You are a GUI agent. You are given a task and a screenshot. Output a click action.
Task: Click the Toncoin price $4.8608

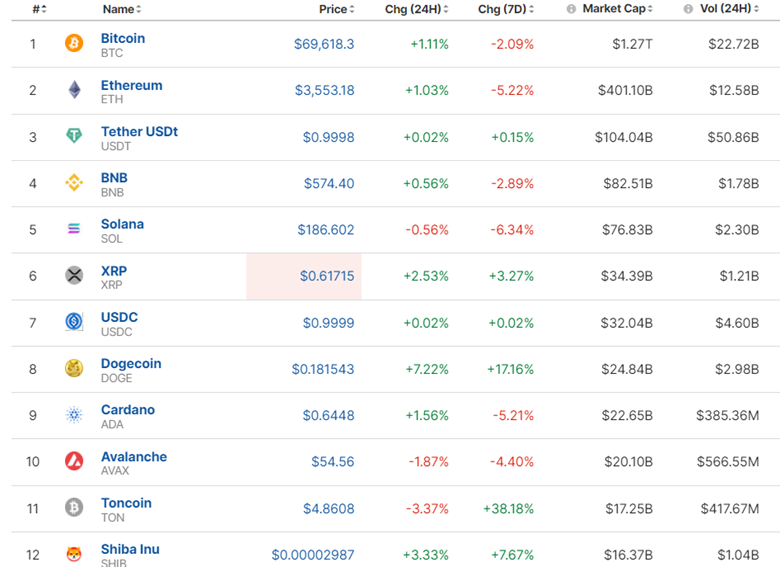coord(329,509)
